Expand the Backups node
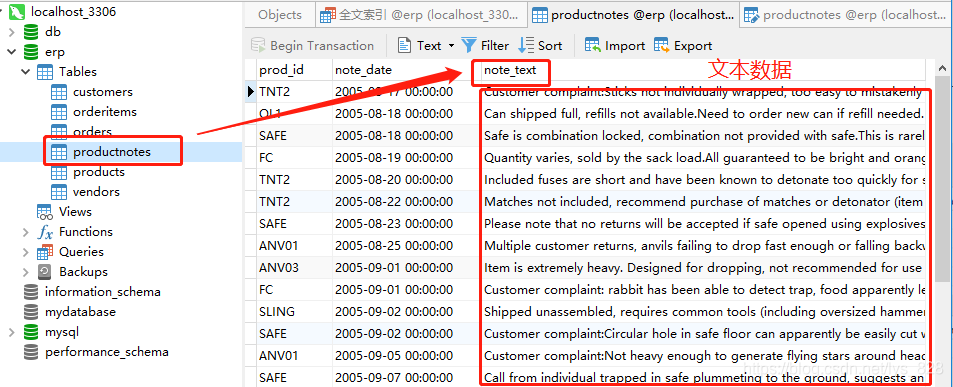 (x=26, y=272)
